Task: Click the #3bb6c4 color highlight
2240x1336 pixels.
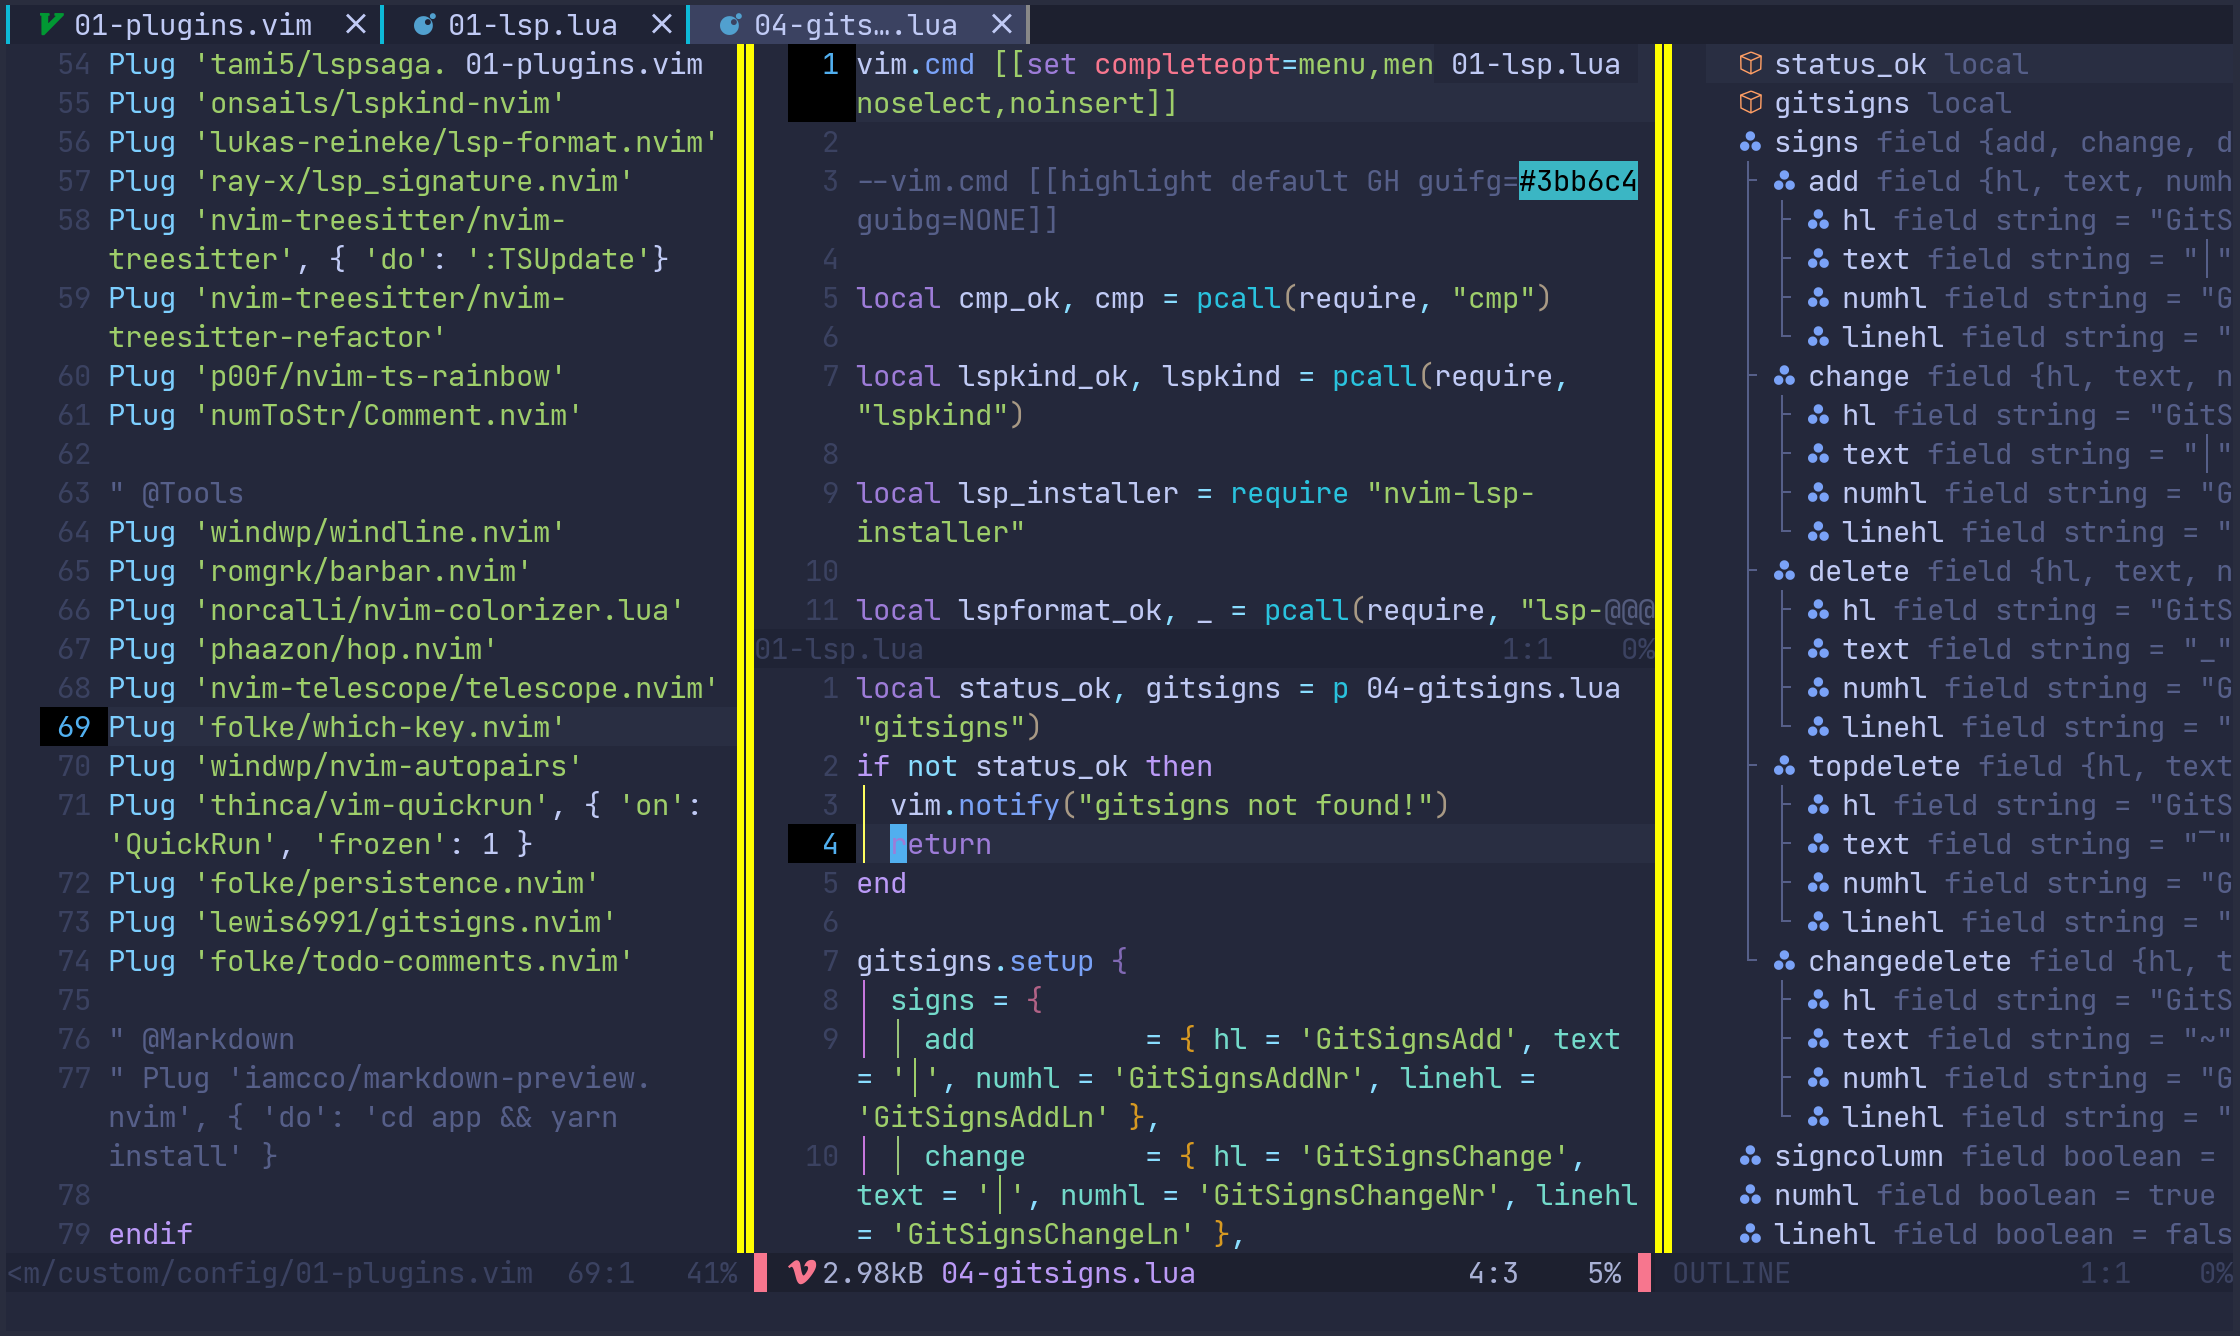Action: [x=1578, y=181]
